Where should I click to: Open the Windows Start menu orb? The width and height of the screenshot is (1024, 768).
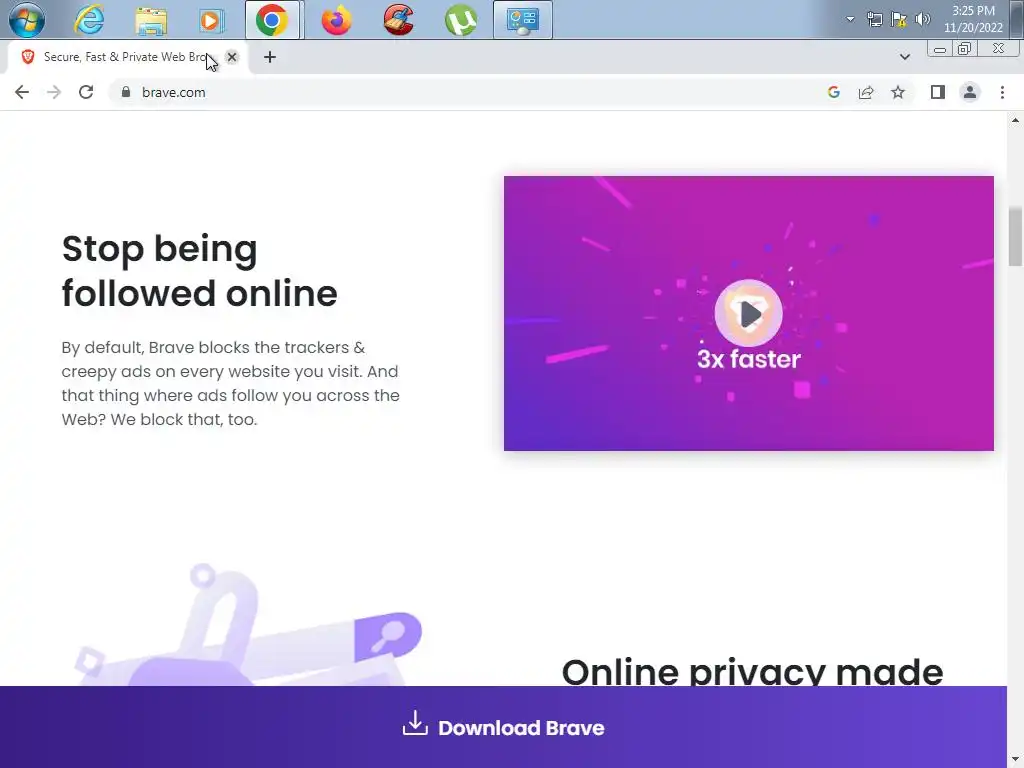tap(27, 20)
